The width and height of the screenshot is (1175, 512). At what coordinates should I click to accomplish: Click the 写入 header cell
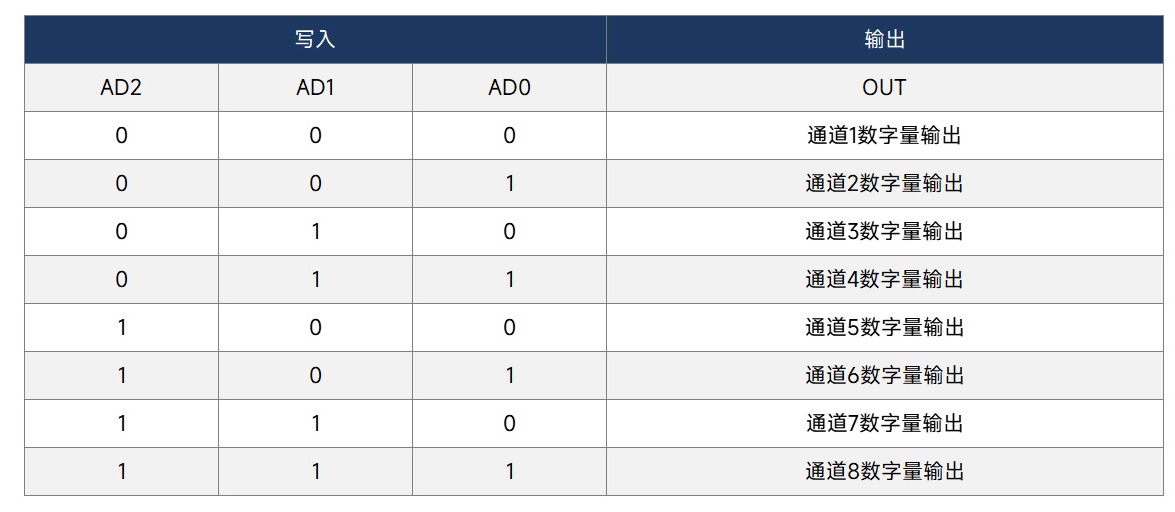click(315, 40)
